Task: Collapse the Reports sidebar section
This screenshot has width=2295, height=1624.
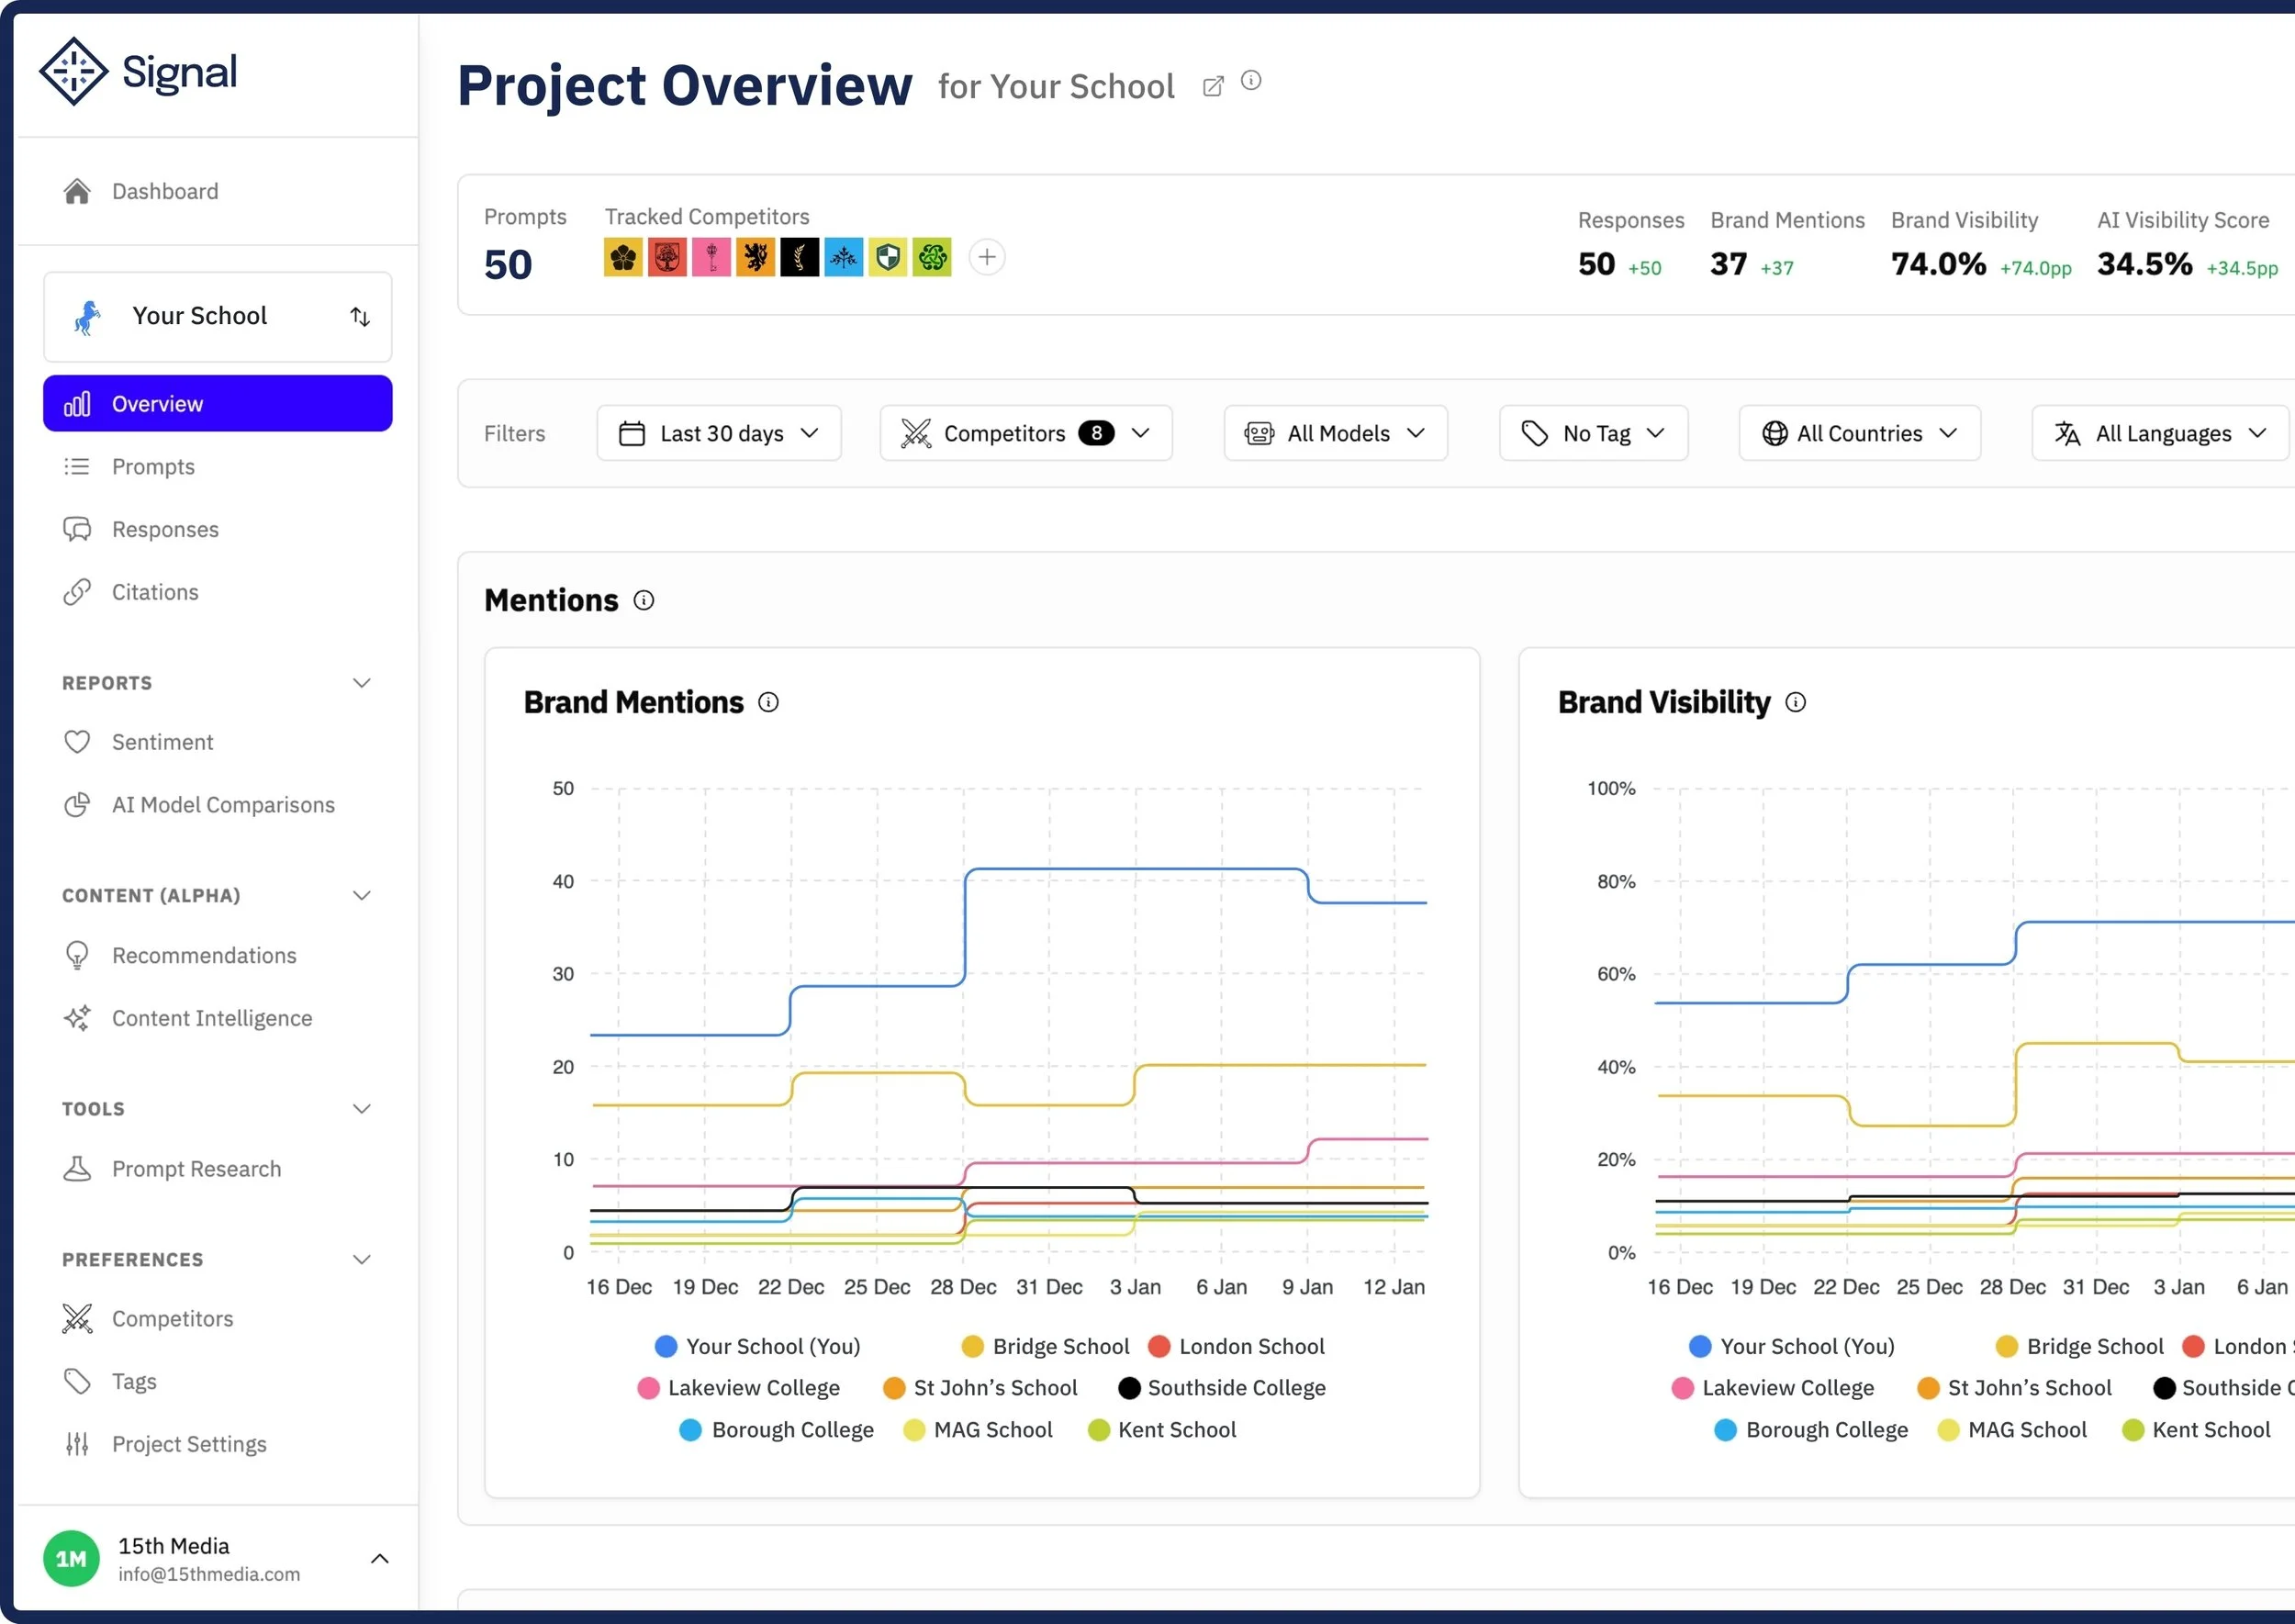Action: (x=361, y=683)
